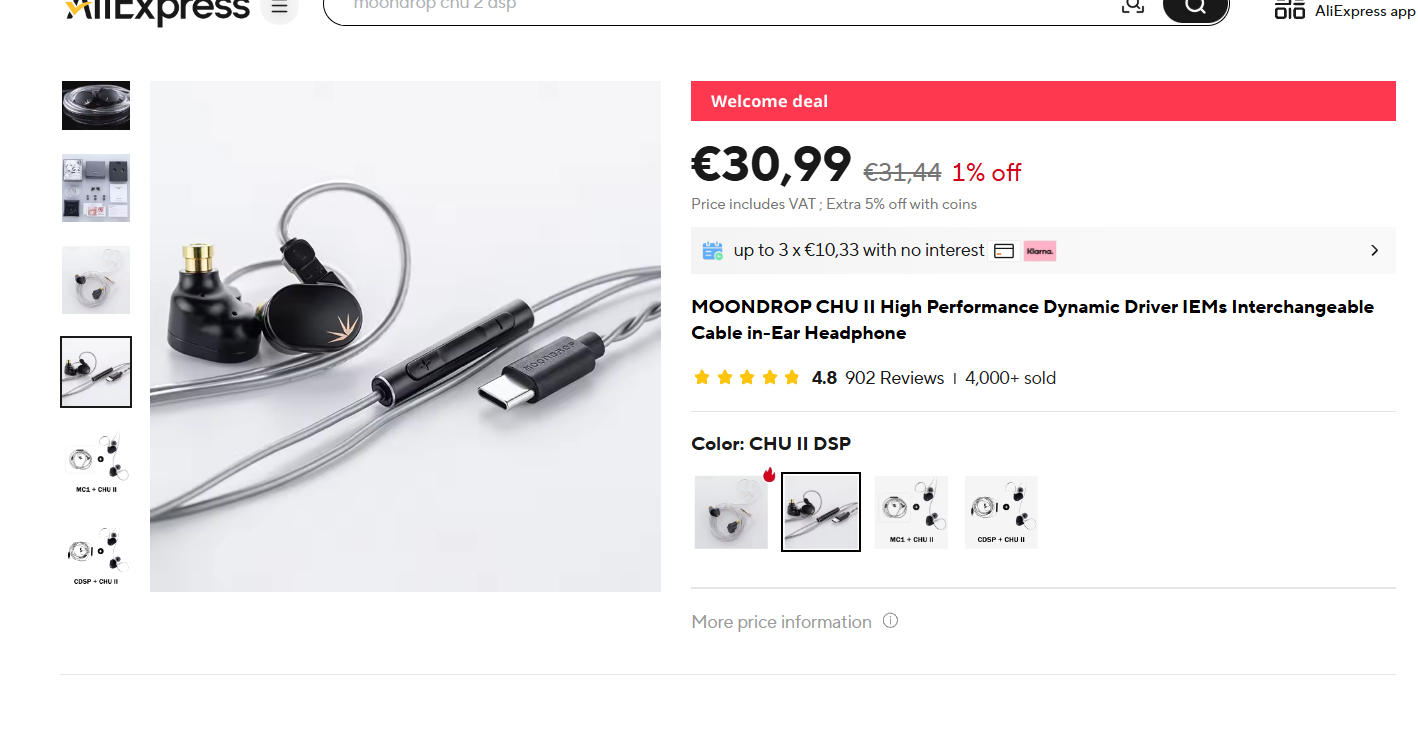The image size is (1418, 753).
Task: Select the CHU II DSP color variant
Action: coord(821,512)
